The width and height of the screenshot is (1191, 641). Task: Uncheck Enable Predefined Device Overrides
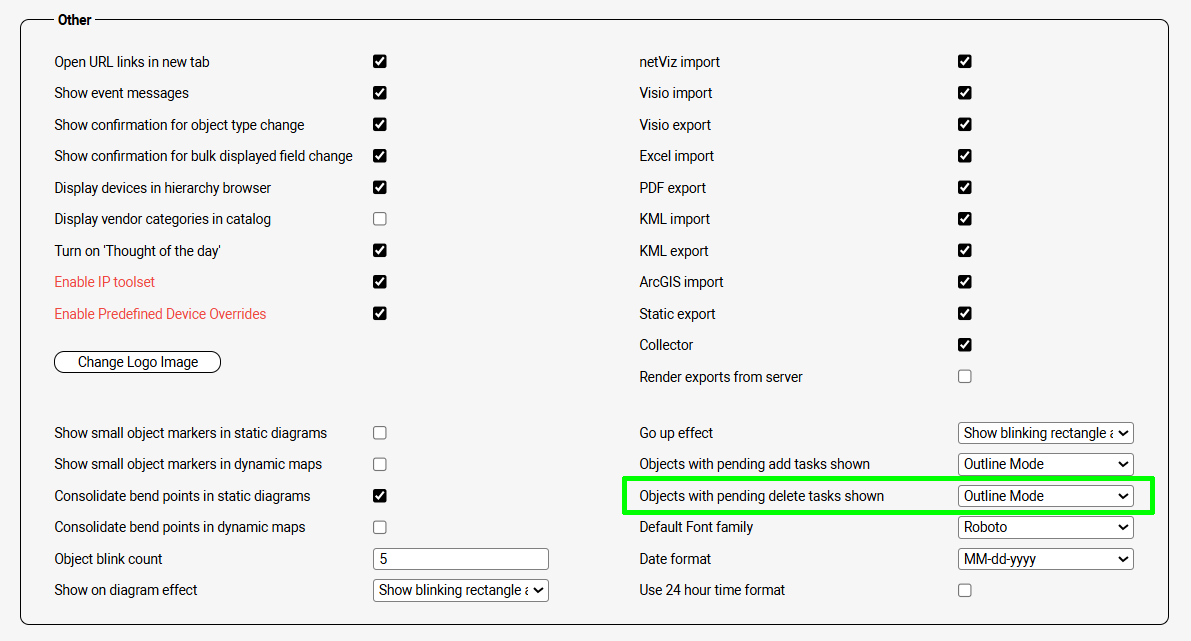[380, 313]
